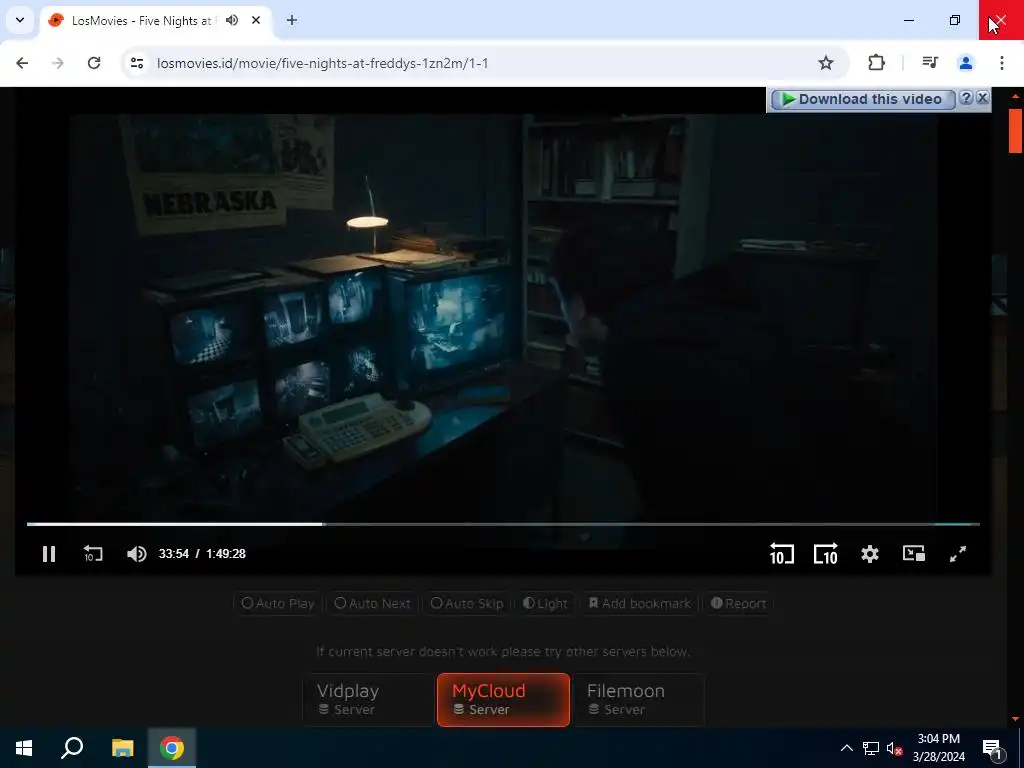Enable picture-in-picture mode

914,554
